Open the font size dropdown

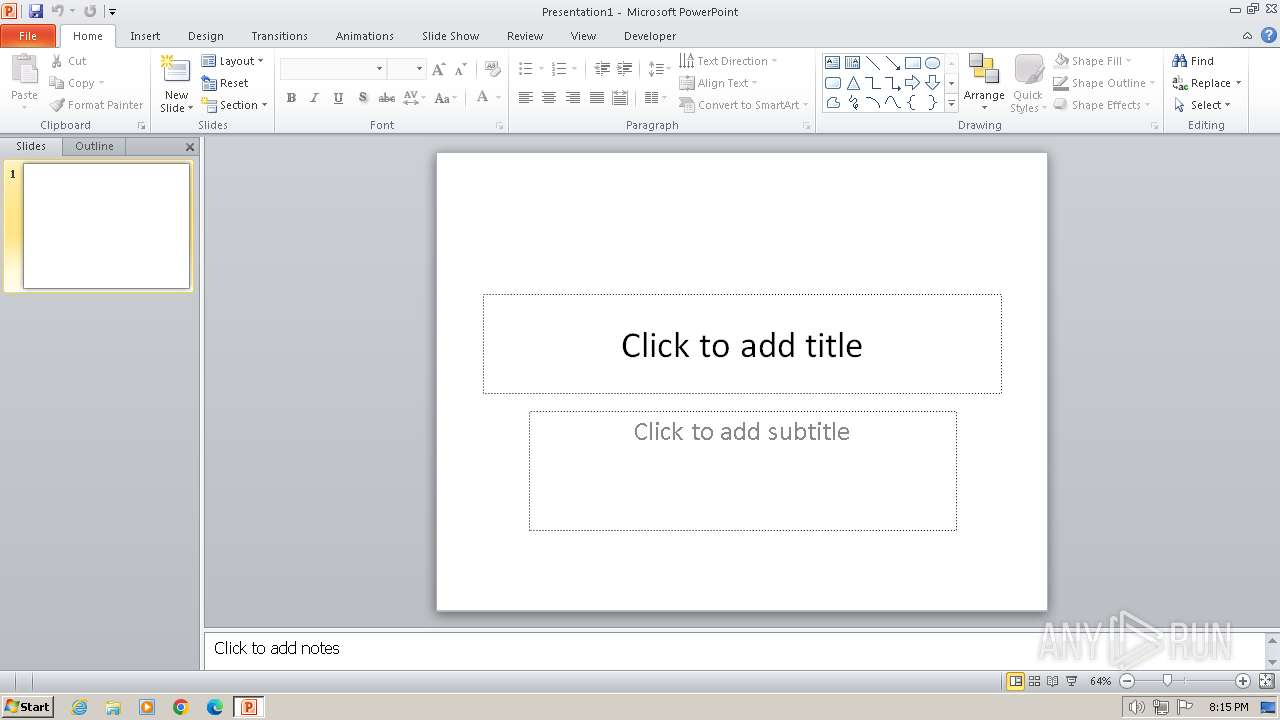[x=419, y=69]
